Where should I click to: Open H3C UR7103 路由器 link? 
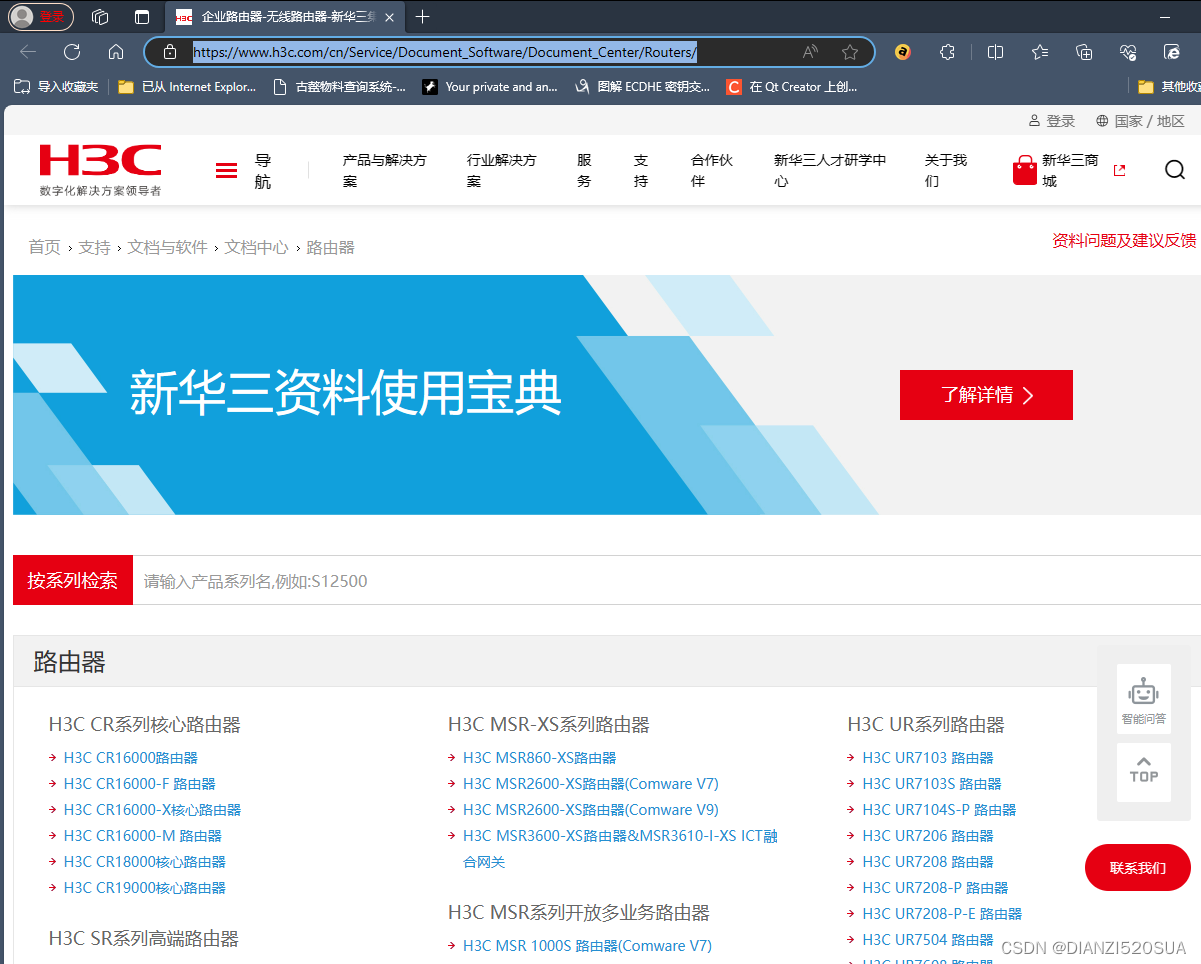pyautogui.click(x=928, y=758)
